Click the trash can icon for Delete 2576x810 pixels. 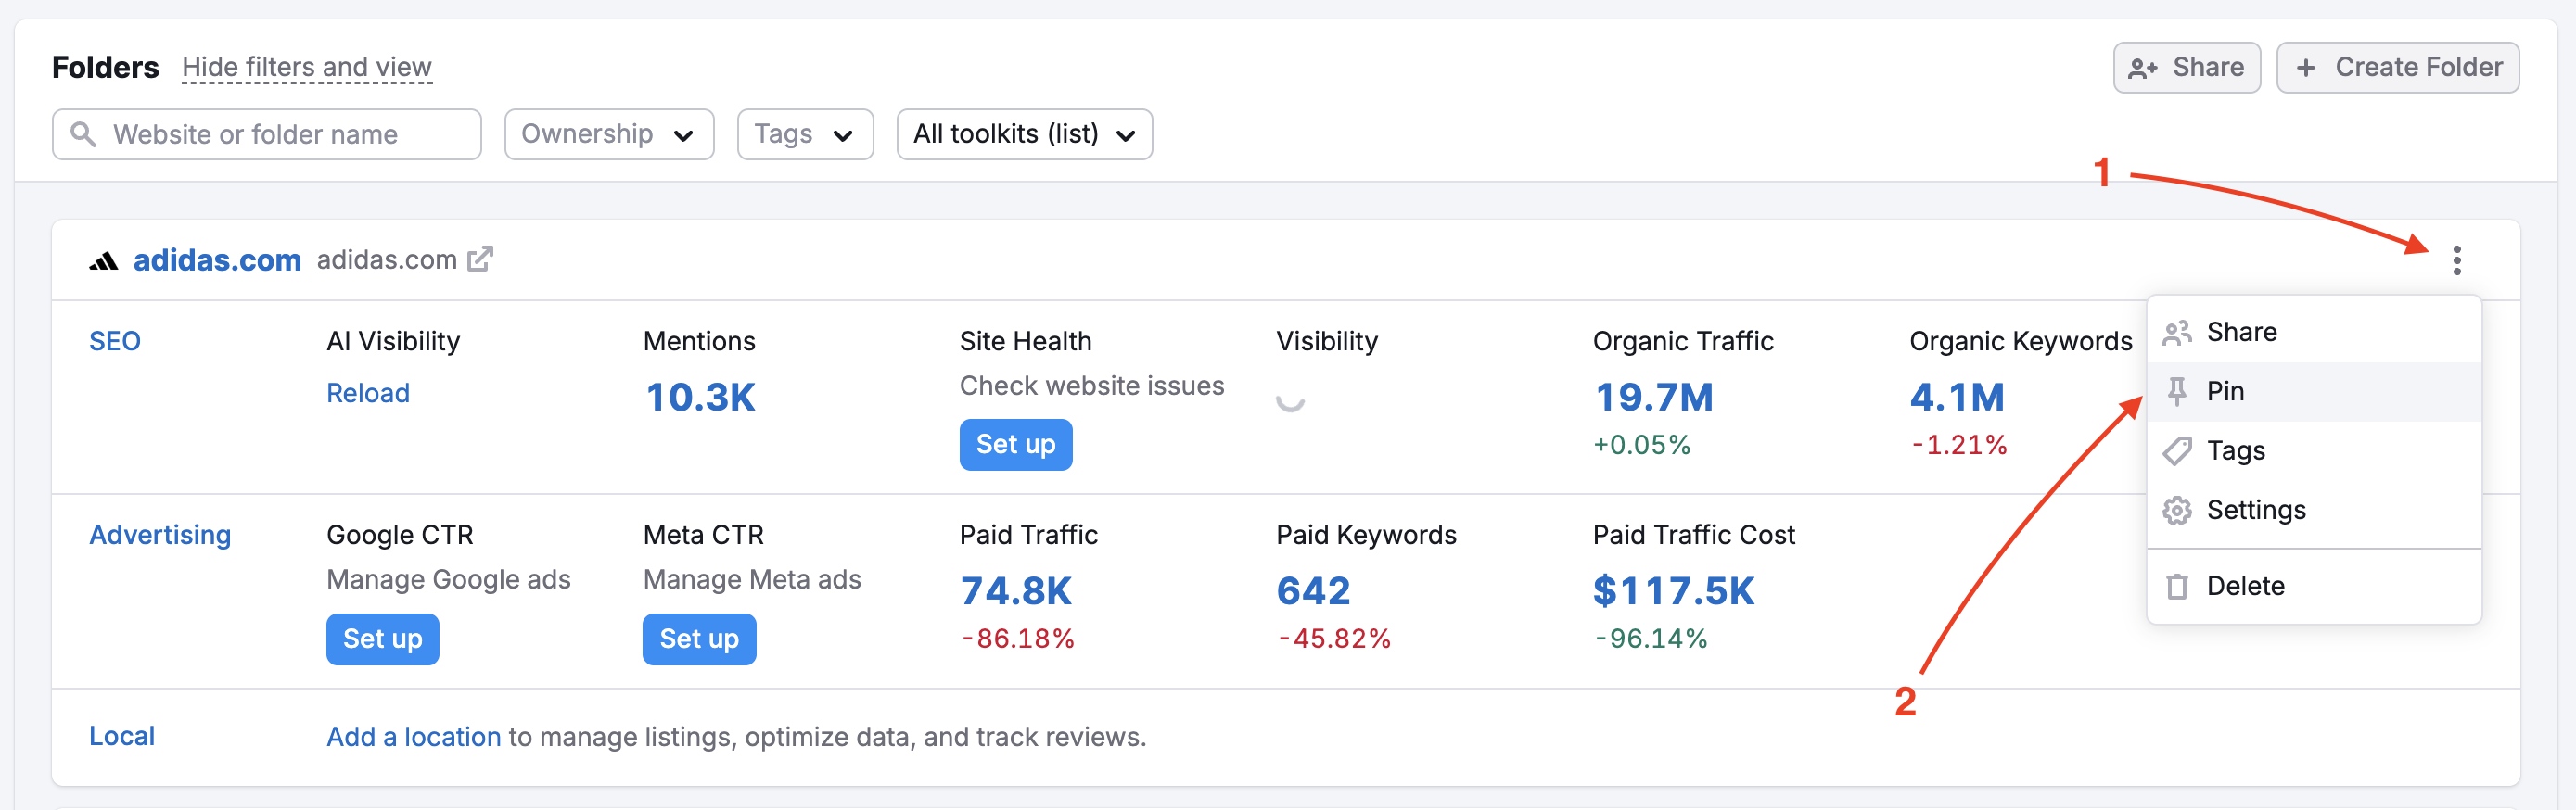[x=2176, y=586]
